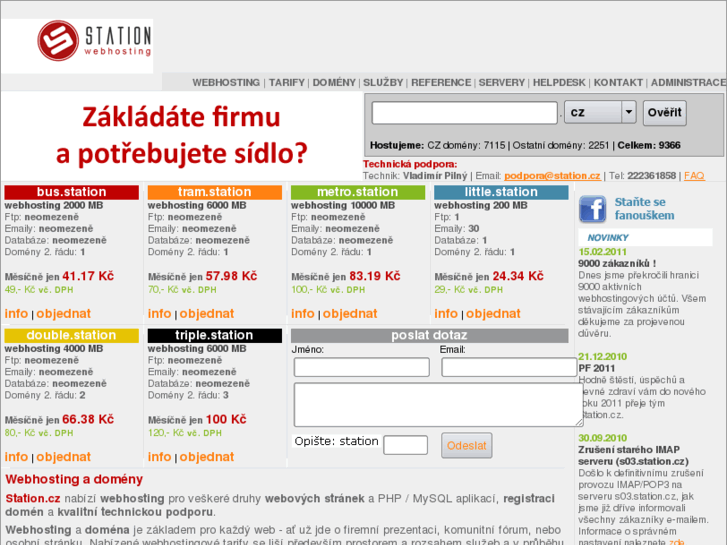Focus the Opište station captcha field
Image resolution: width=727 pixels, height=545 pixels.
point(406,445)
